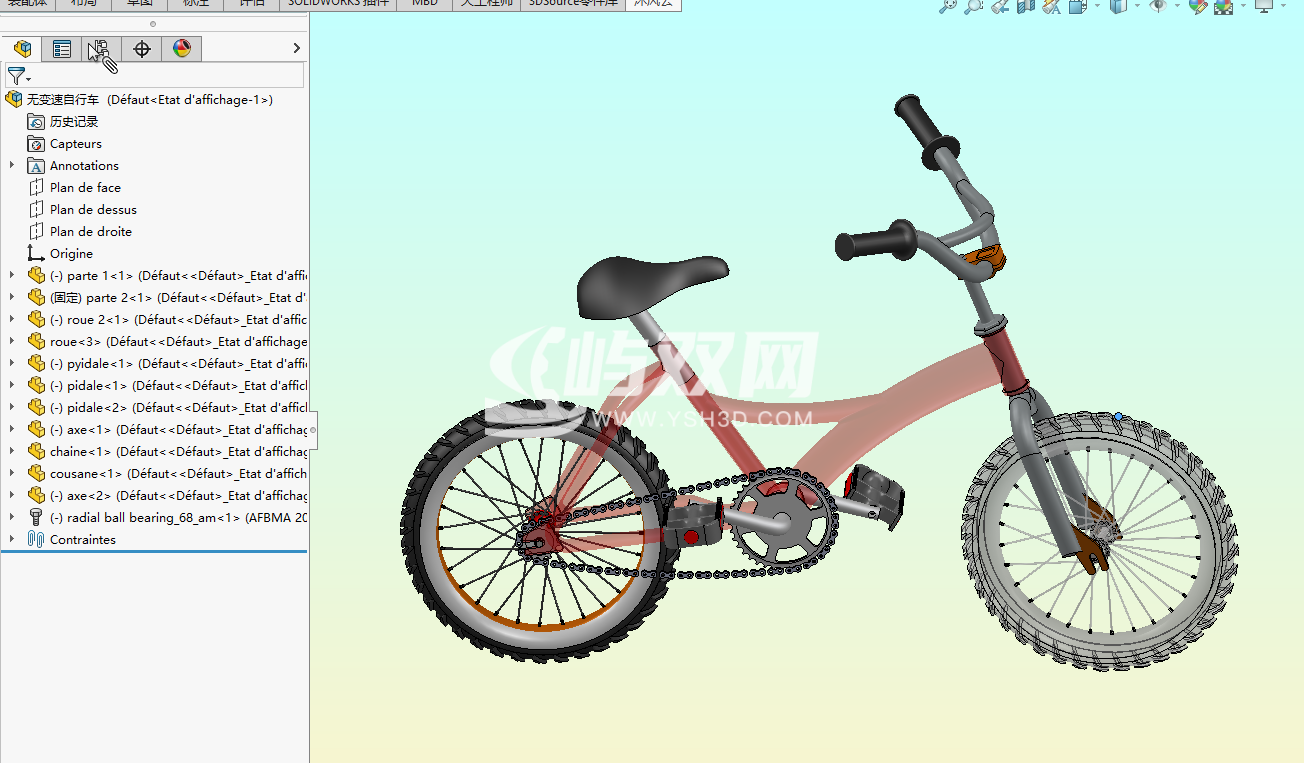
Task: Click the Capteurs sensor icon
Action: (x=36, y=143)
